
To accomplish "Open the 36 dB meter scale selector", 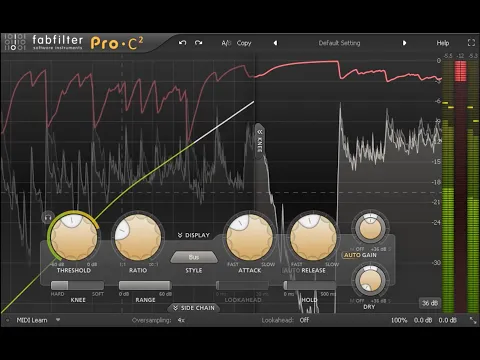I will (430, 303).
